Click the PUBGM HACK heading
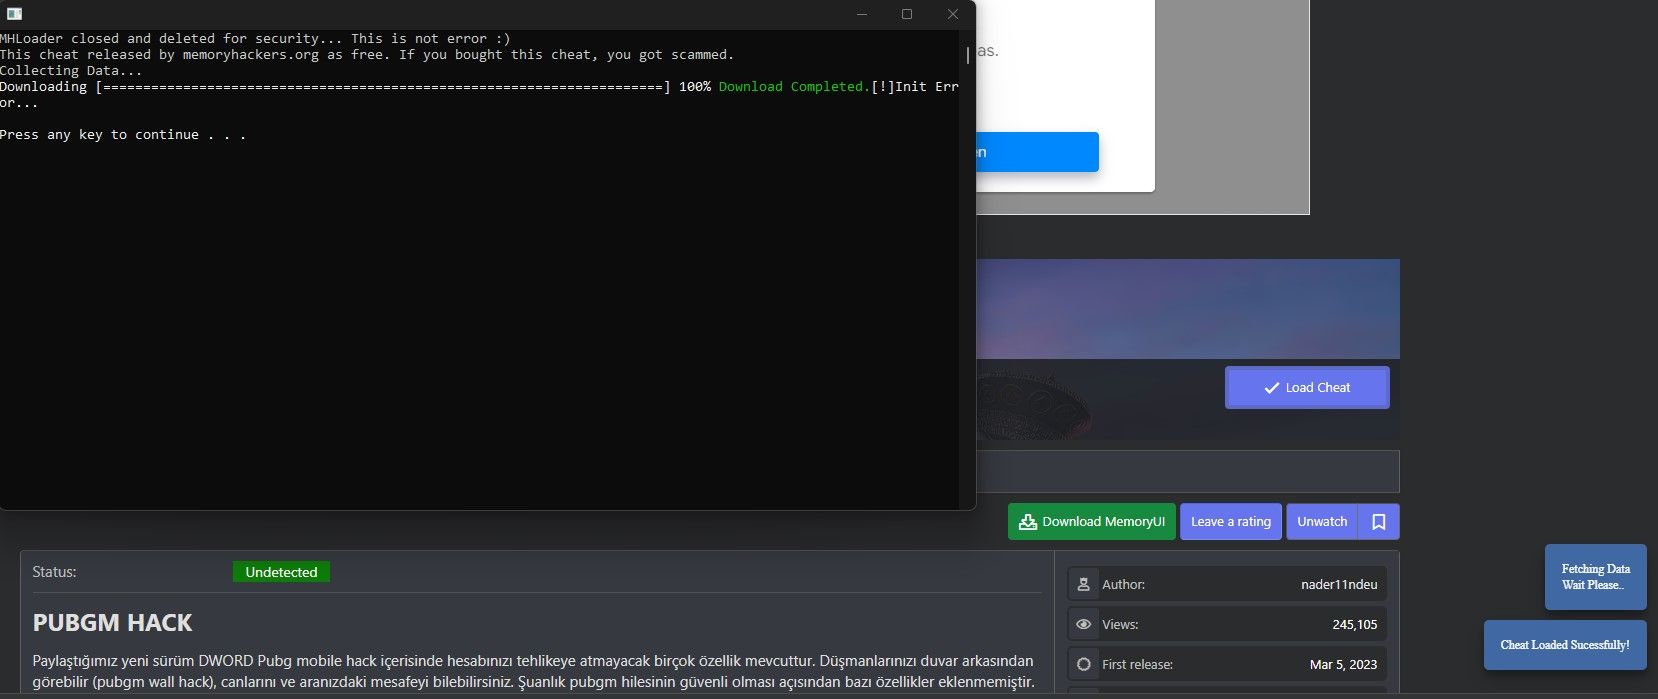Image resolution: width=1658 pixels, height=699 pixels. point(112,623)
